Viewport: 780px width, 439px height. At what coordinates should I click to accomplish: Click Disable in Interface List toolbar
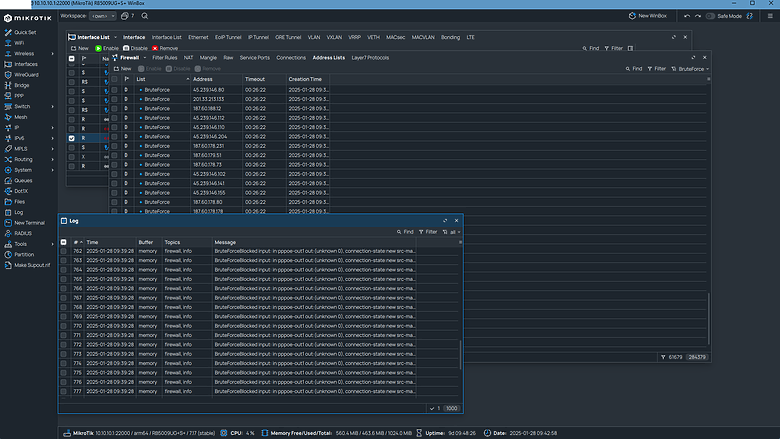(x=135, y=48)
